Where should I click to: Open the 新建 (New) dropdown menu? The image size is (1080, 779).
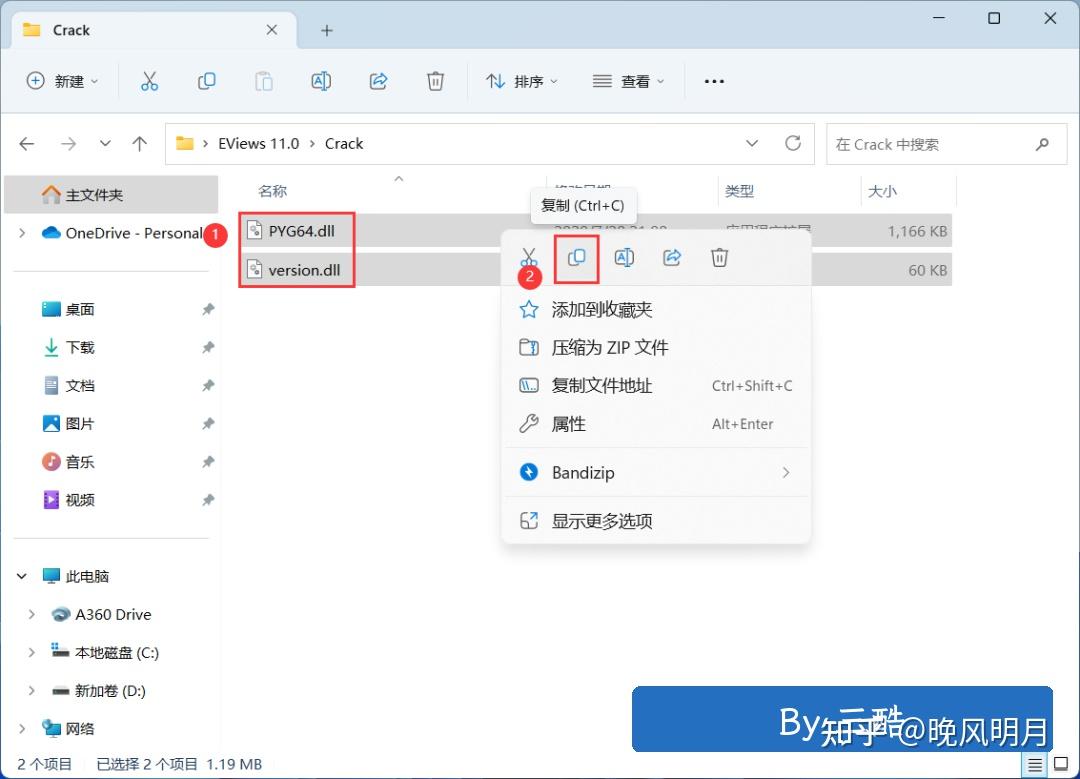pos(62,81)
